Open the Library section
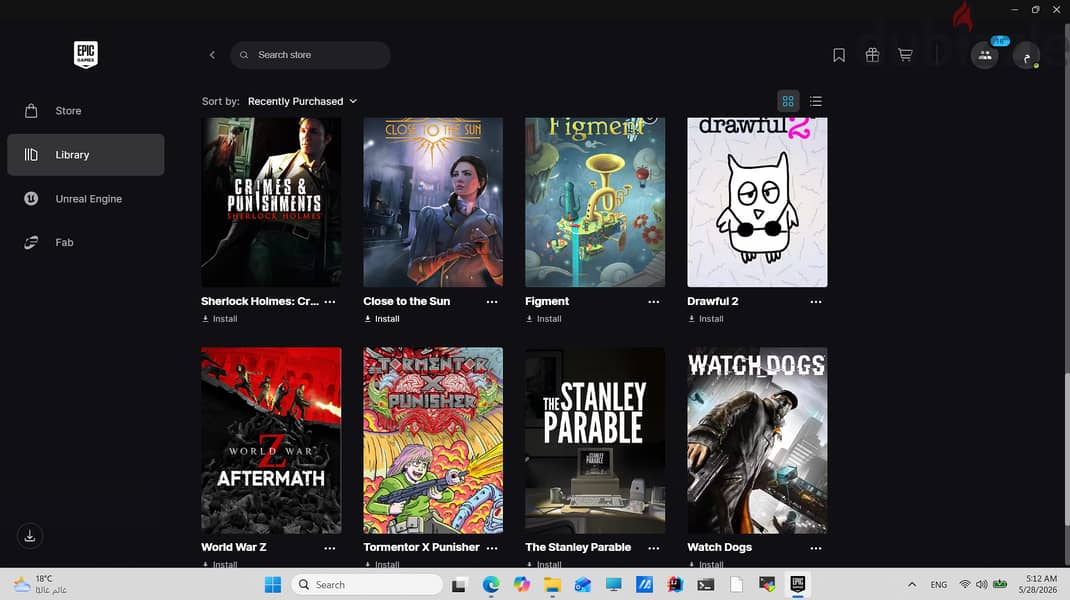 coord(86,155)
